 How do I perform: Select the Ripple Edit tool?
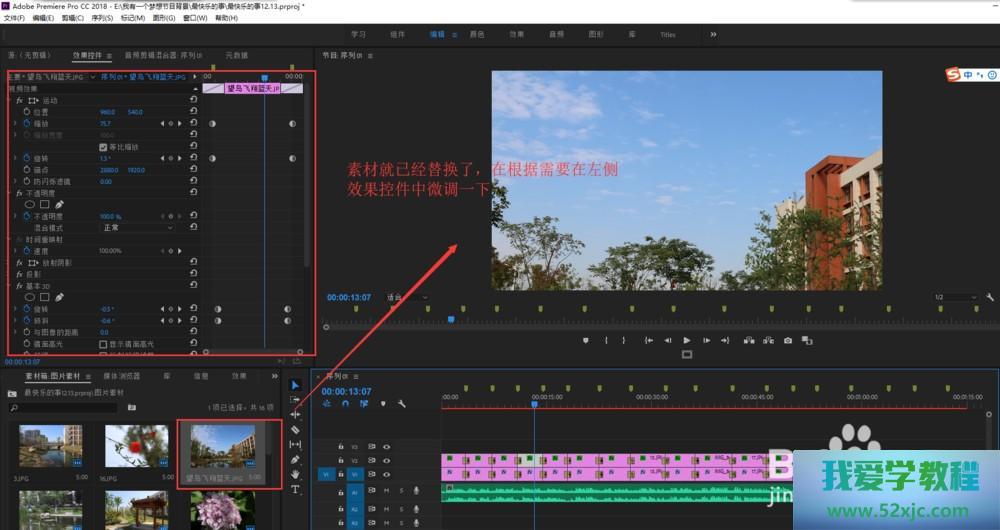coord(295,414)
